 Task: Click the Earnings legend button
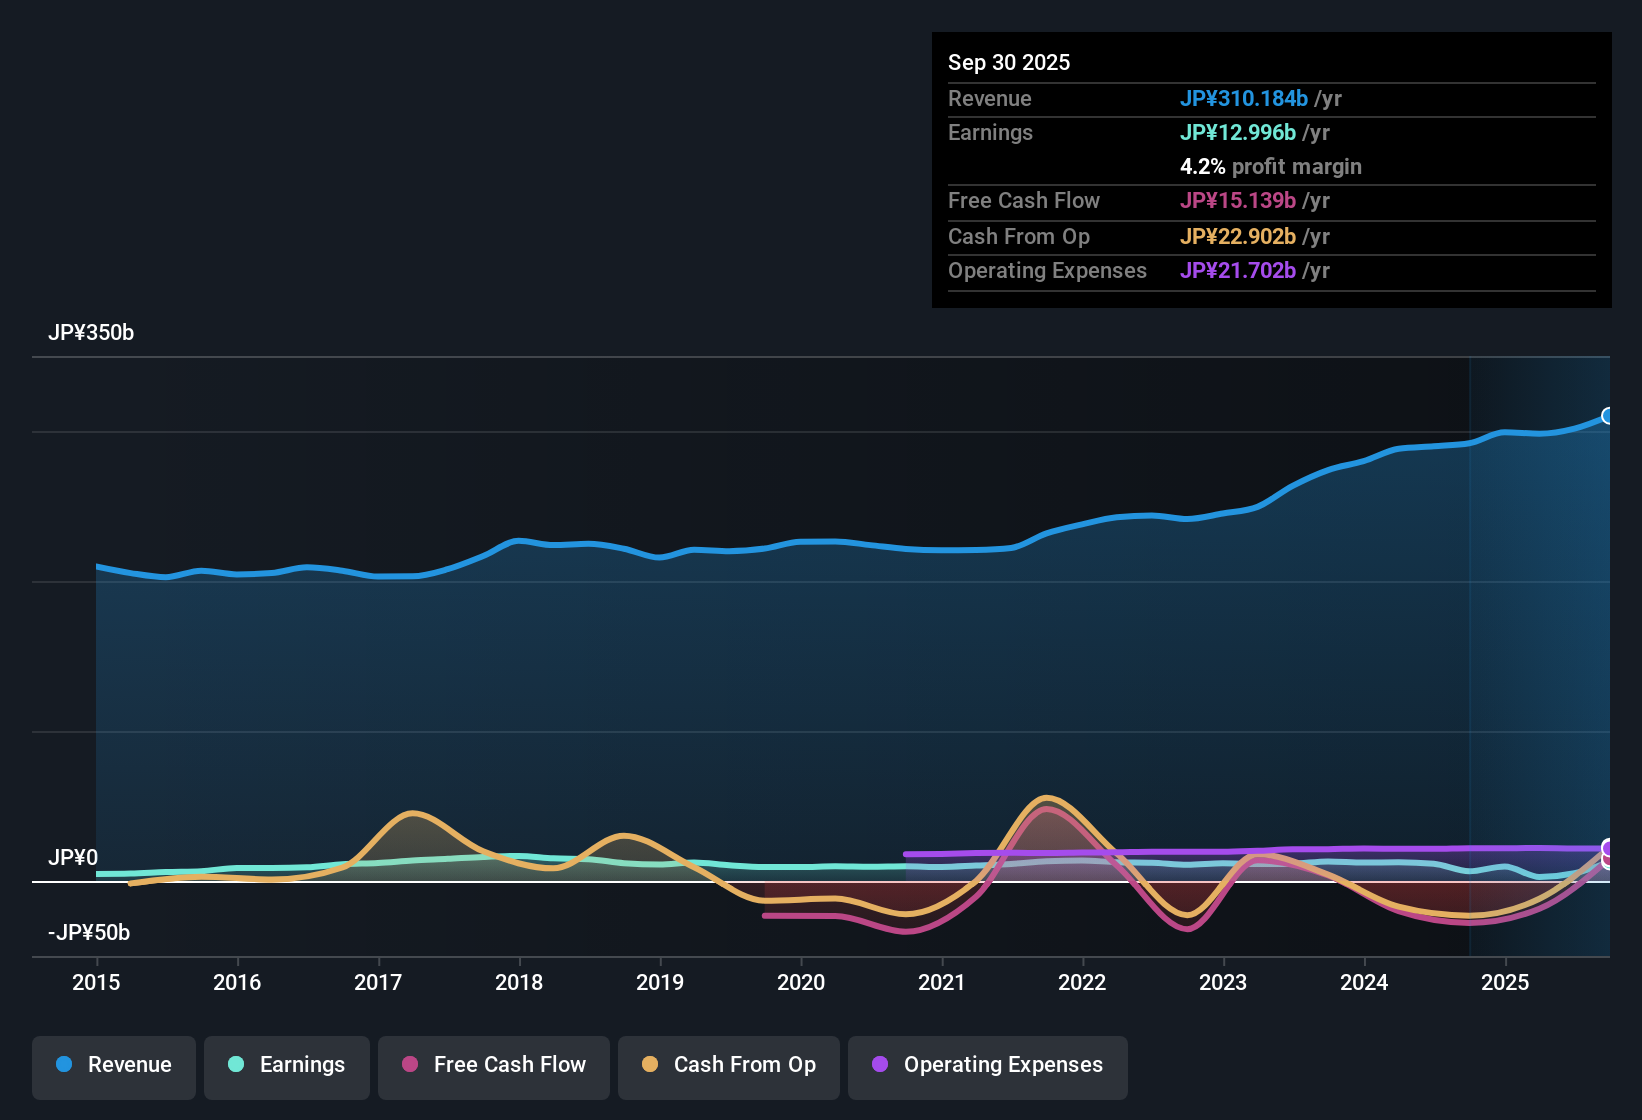pyautogui.click(x=286, y=1065)
